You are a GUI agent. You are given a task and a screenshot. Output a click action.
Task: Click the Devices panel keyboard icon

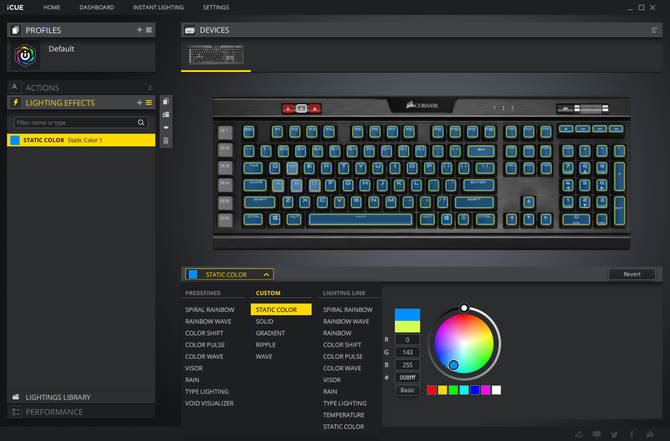[x=190, y=30]
